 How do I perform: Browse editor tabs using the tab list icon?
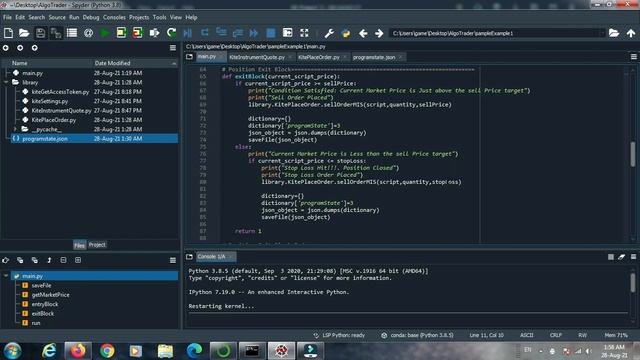point(189,57)
